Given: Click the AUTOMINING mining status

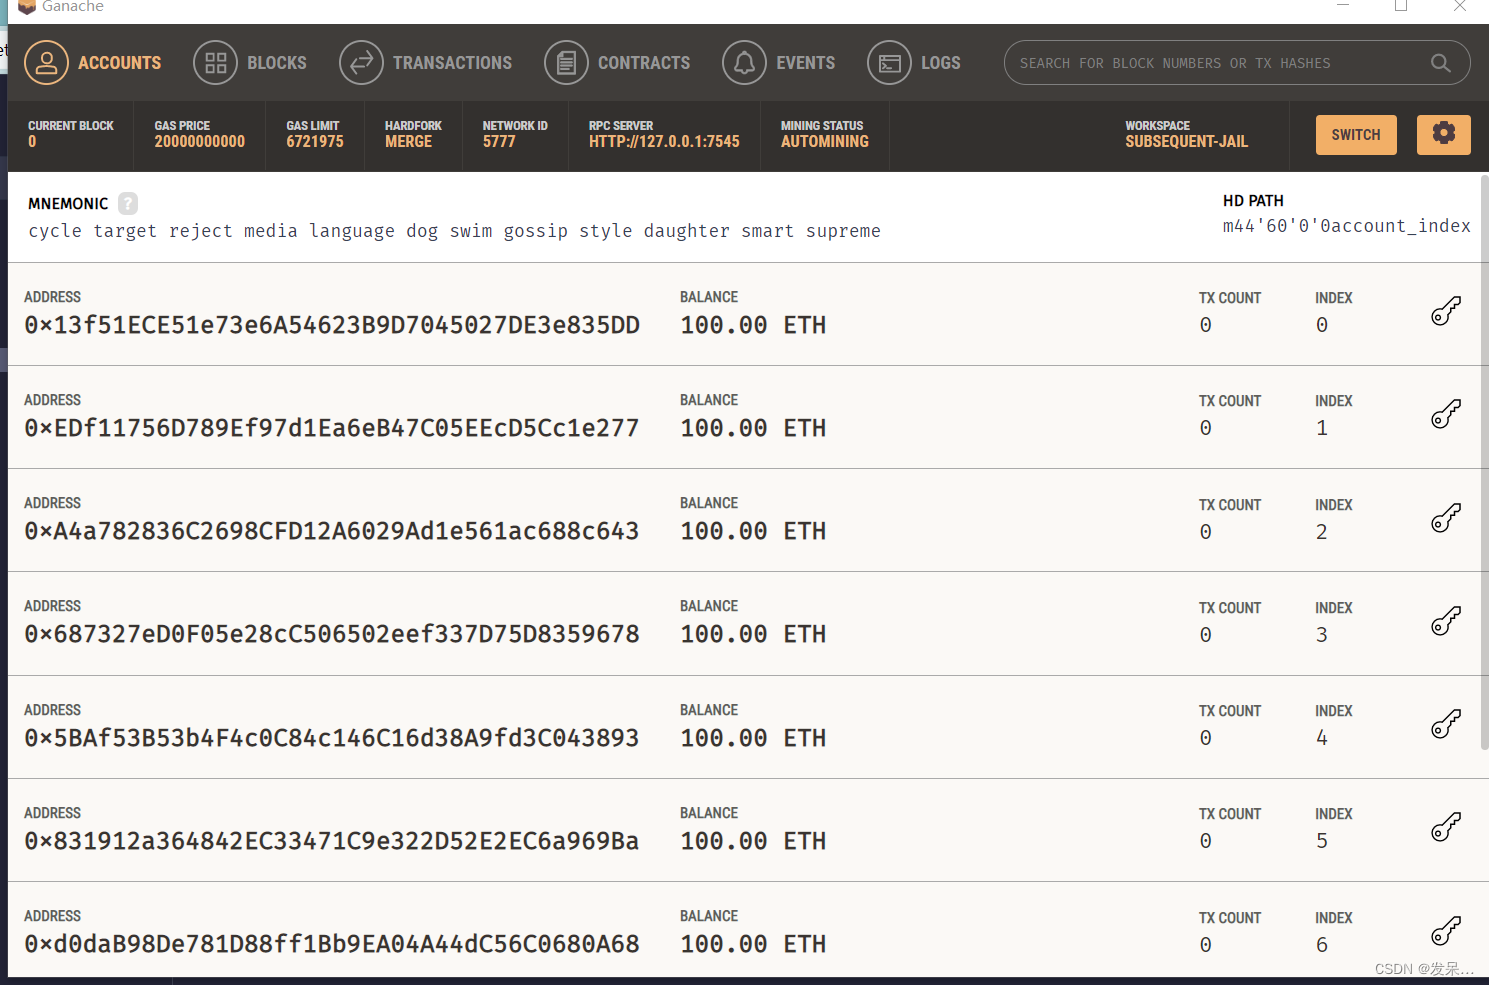Looking at the screenshot, I should [825, 142].
